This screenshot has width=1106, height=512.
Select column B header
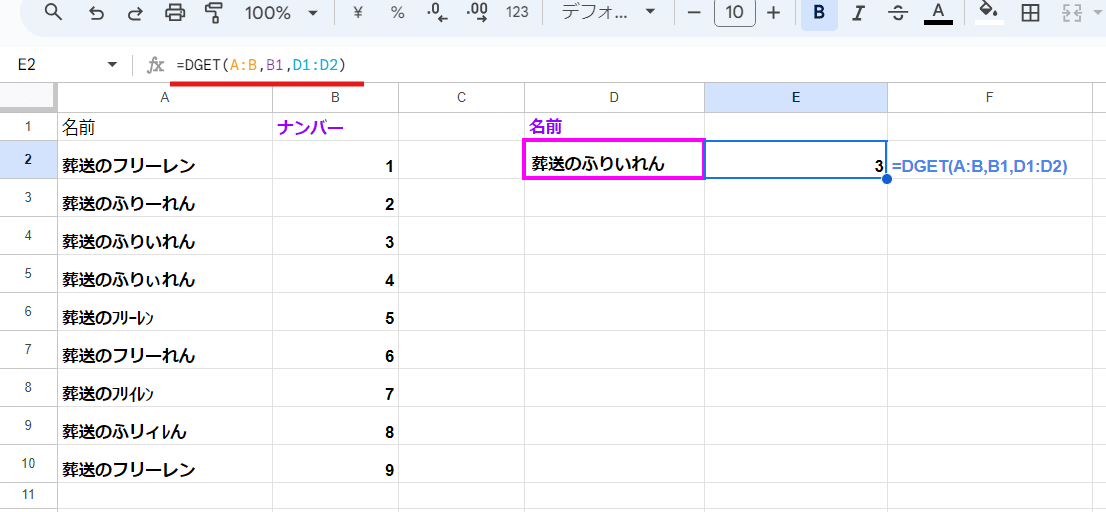[x=336, y=97]
